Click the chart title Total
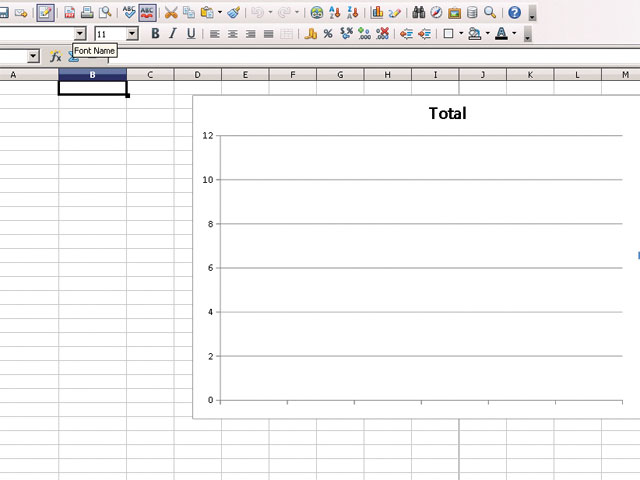Viewport: 640px width, 480px height. click(447, 113)
